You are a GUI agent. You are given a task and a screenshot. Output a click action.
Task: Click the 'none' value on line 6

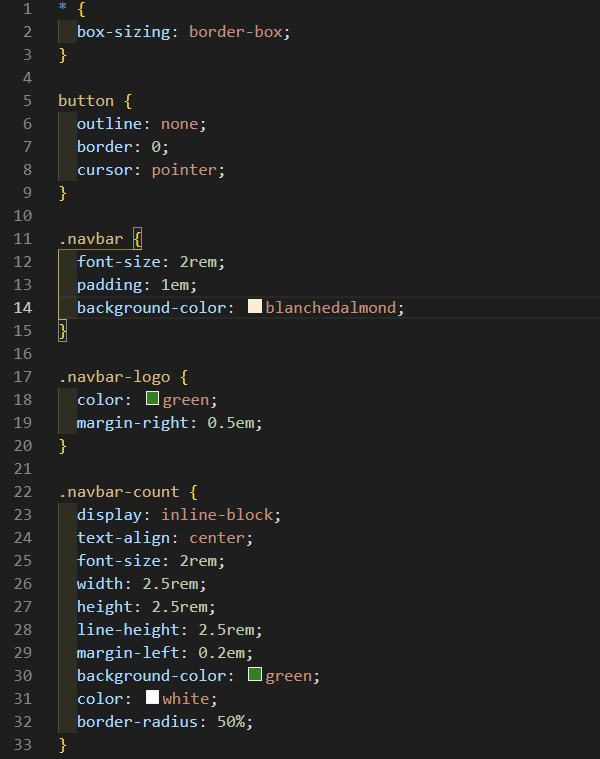click(x=180, y=124)
